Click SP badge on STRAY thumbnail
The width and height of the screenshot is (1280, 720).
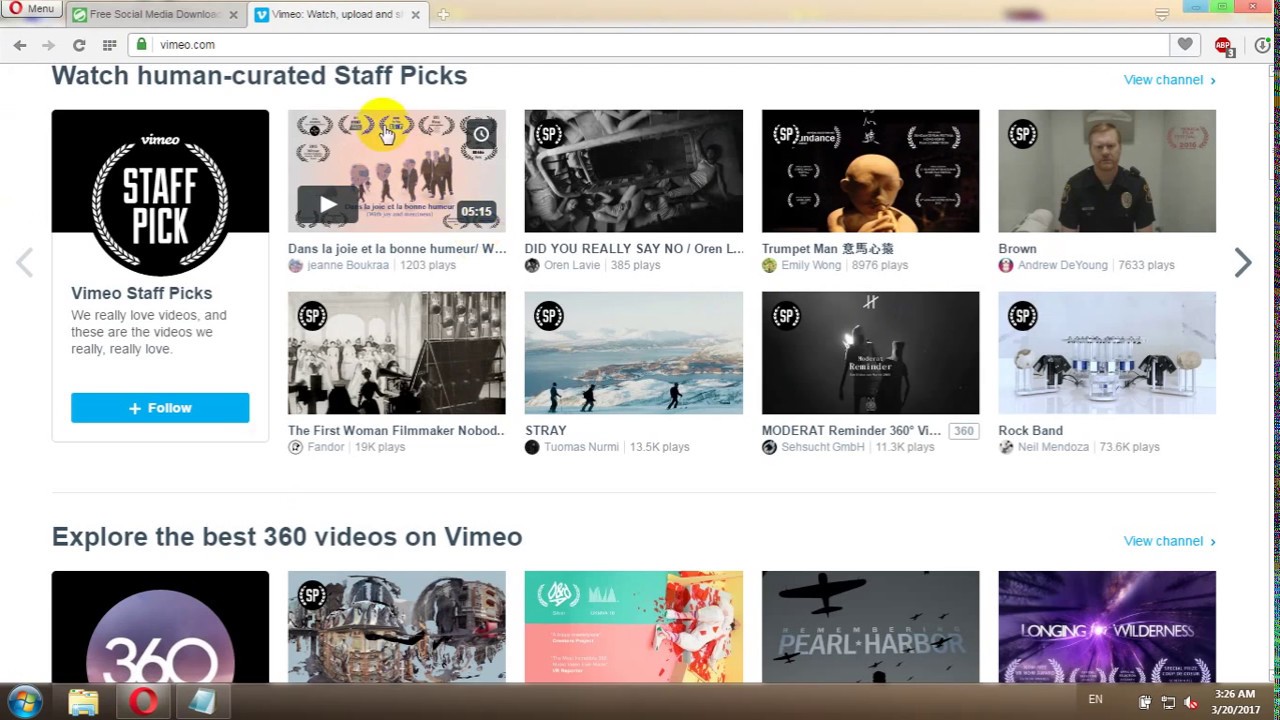click(x=549, y=316)
